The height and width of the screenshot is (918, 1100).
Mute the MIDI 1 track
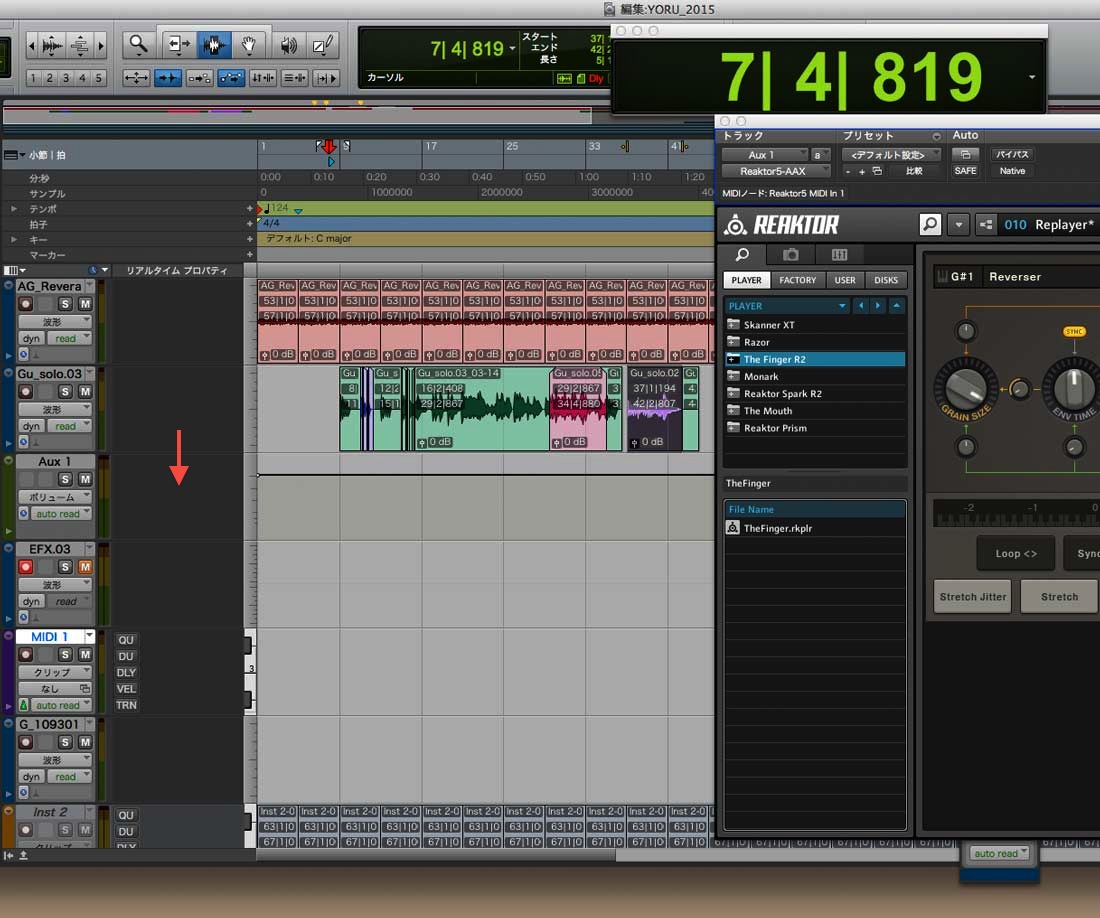[85, 654]
